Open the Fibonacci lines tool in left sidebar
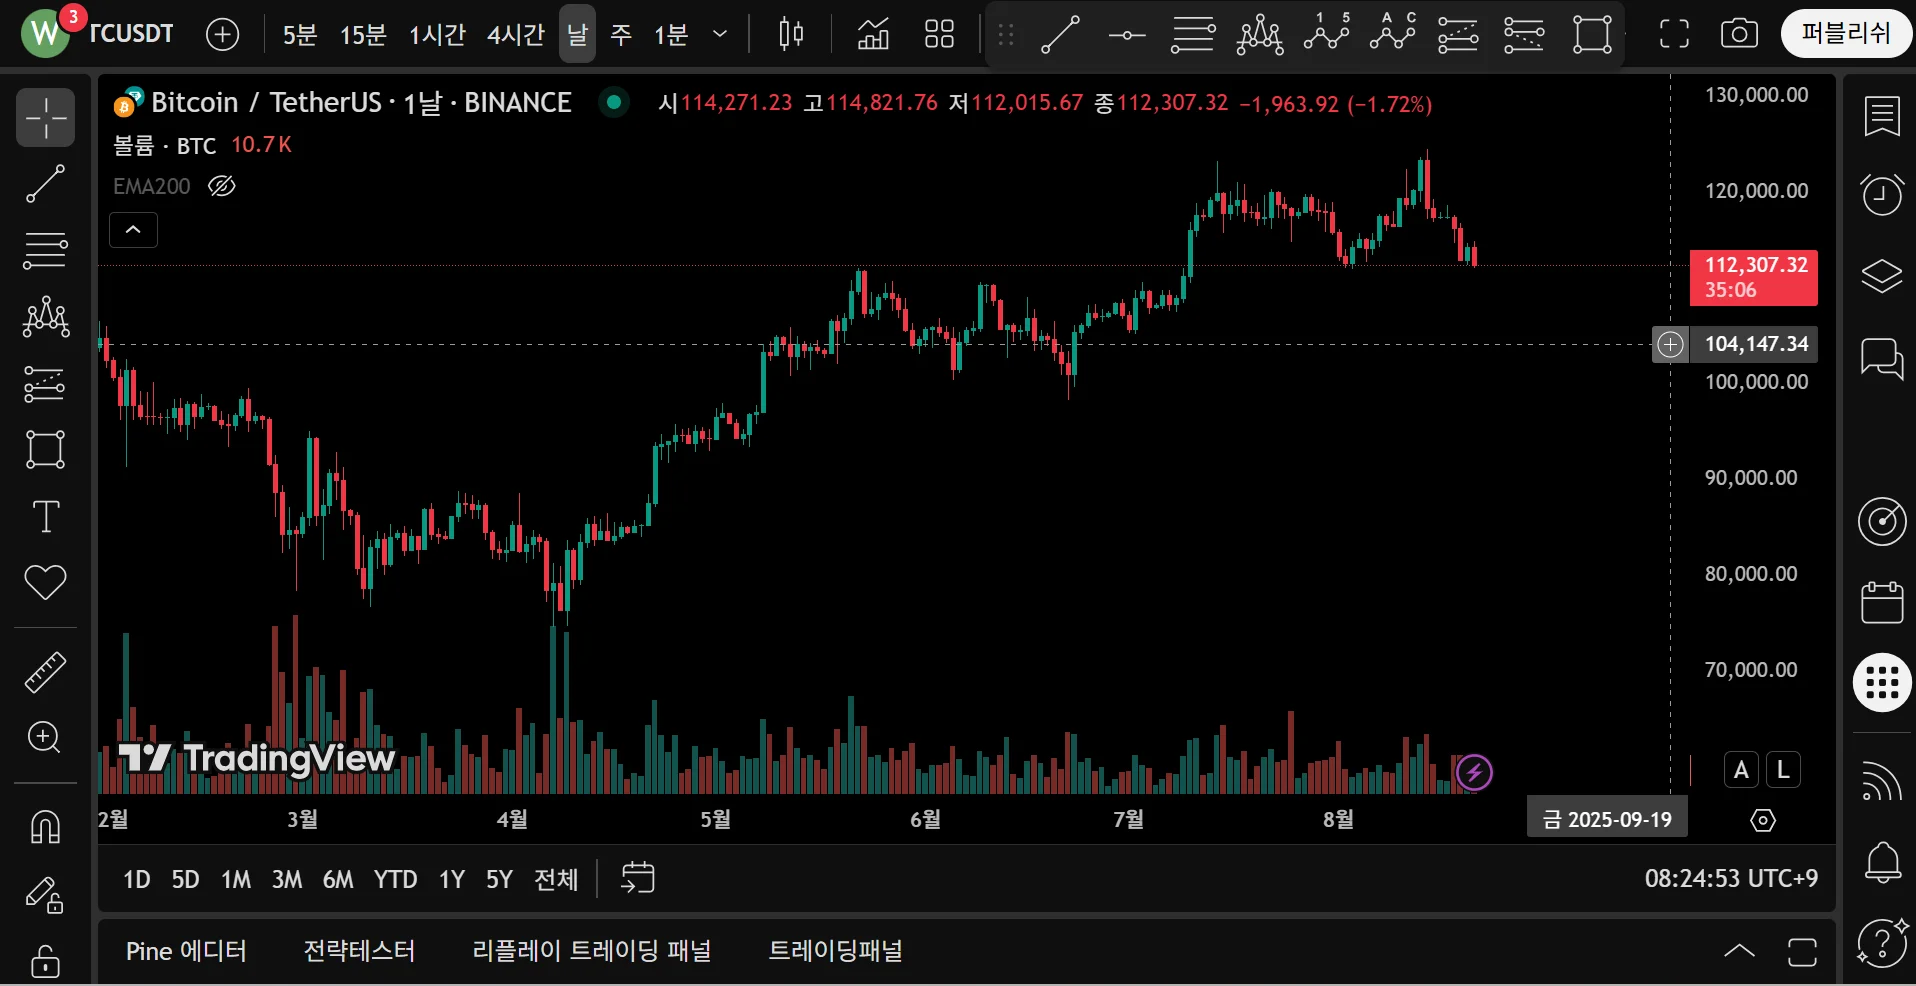 tap(45, 251)
